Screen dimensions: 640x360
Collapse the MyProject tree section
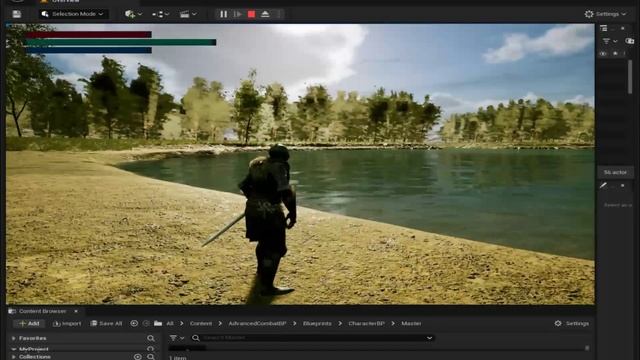[13, 349]
